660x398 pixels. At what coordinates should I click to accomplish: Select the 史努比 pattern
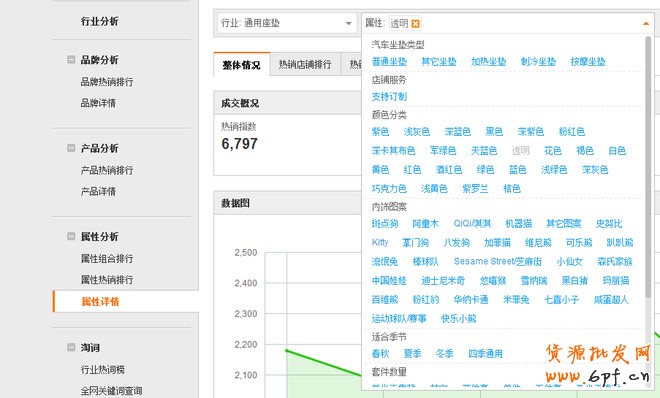point(609,223)
